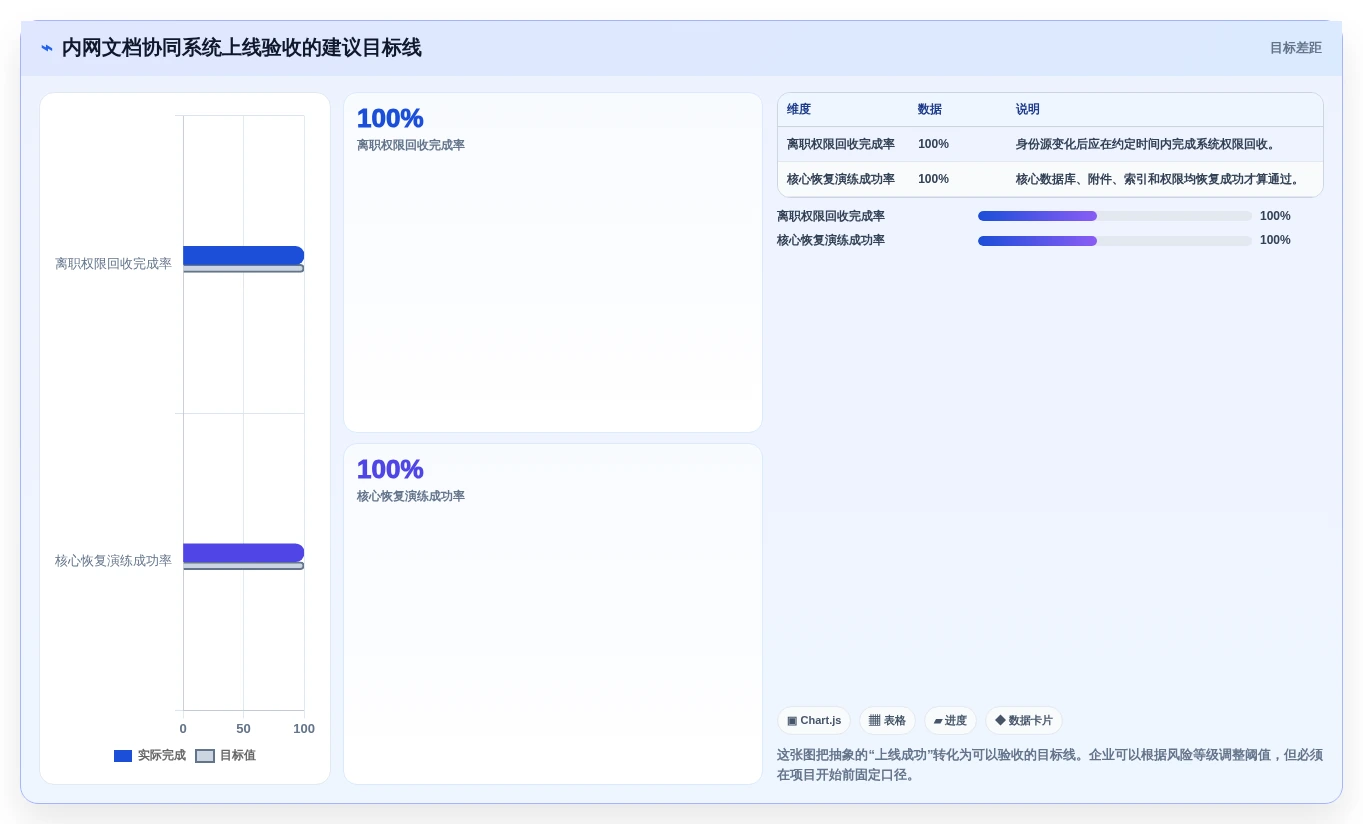Click 离职权限回收完成率 table row cell
This screenshot has width=1363, height=824.
pyautogui.click(x=841, y=144)
